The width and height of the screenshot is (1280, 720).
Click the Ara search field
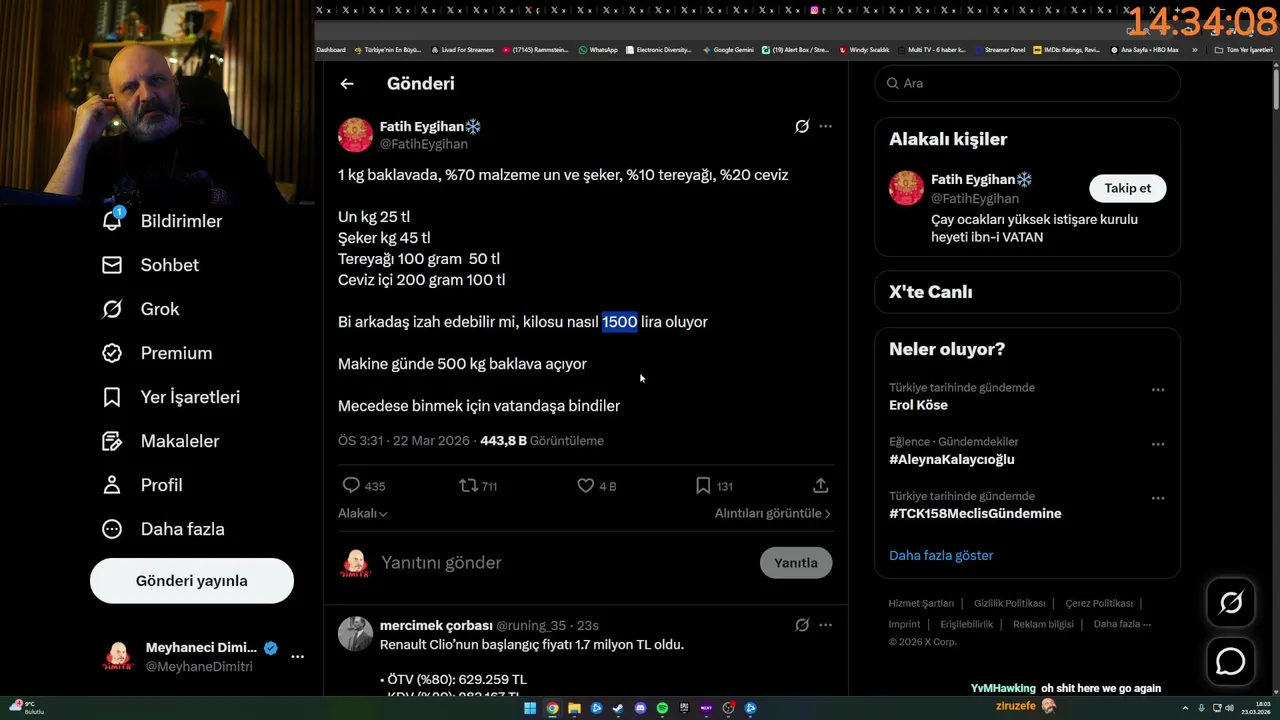click(1028, 83)
